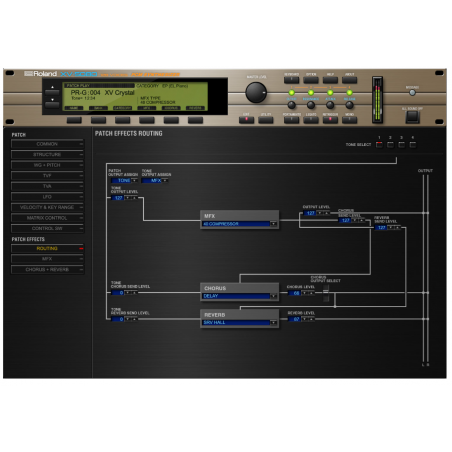Image resolution: width=452 pixels, height=452 pixels.
Task: Decrease the MFX Chorus Send Level
Action: (355, 220)
